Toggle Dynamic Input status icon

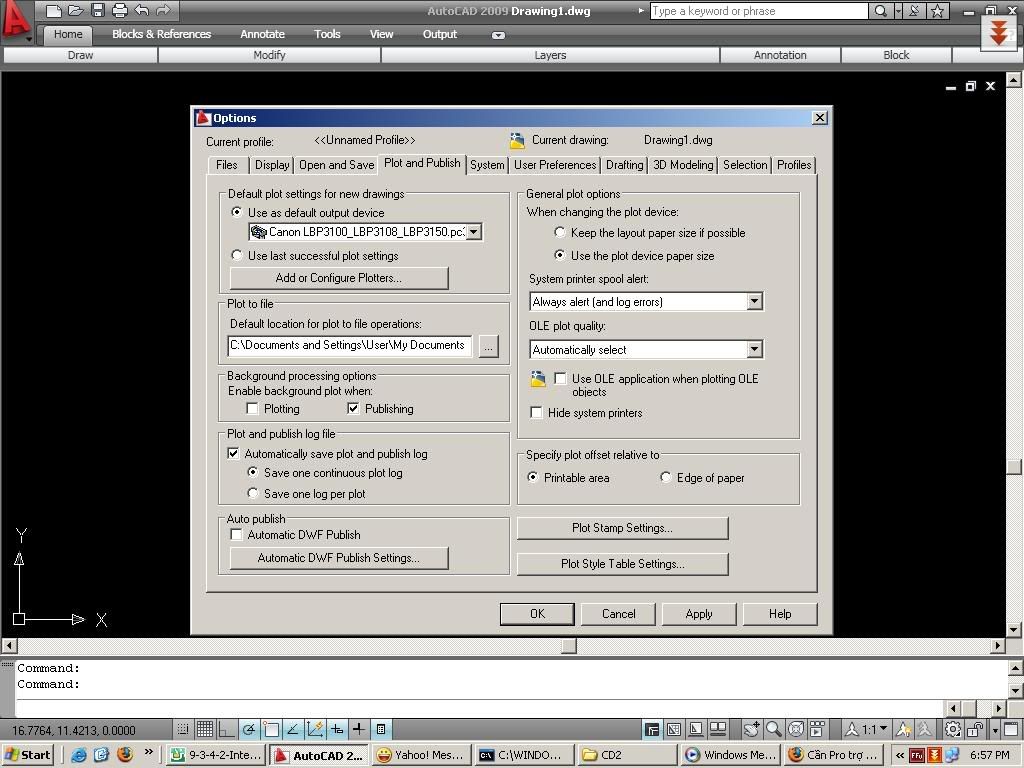pyautogui.click(x=337, y=729)
